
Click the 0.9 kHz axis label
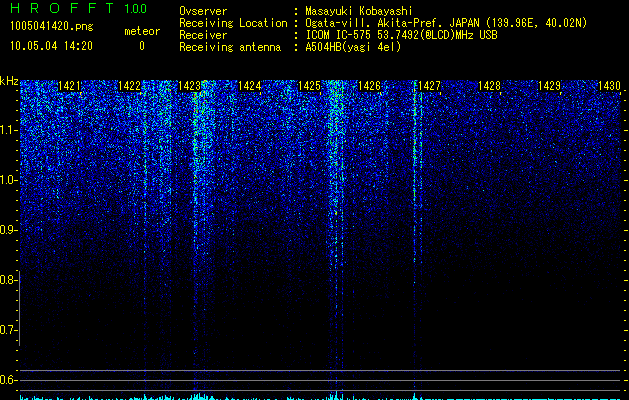[x=8, y=230]
